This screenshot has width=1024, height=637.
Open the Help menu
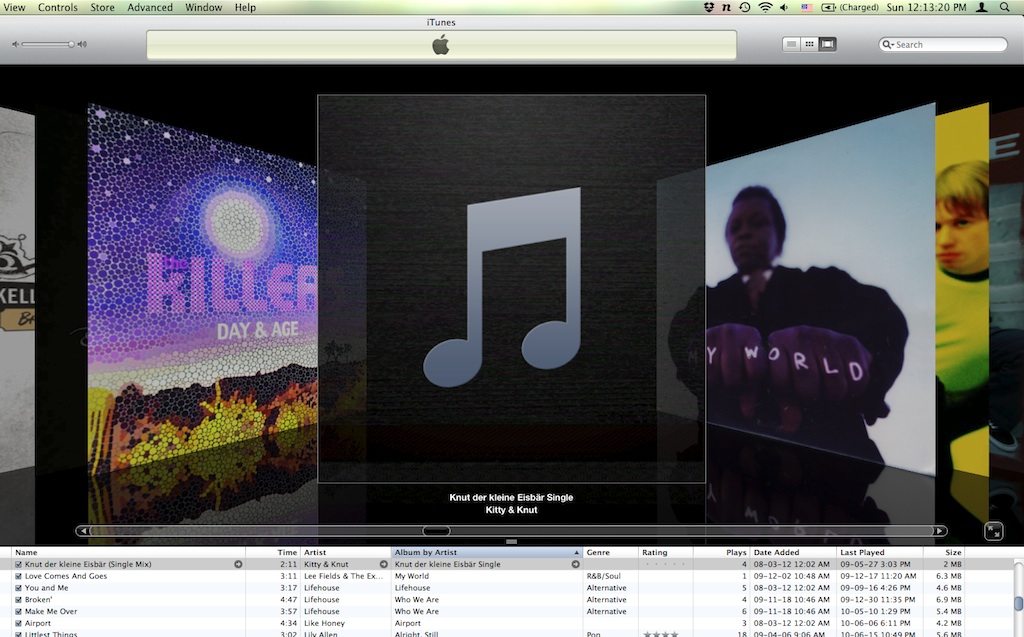[245, 7]
